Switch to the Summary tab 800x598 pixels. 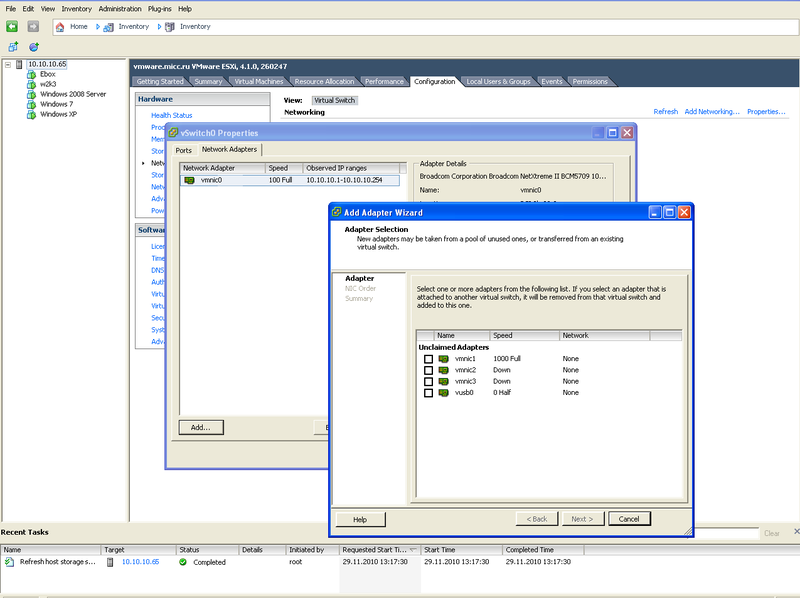tap(208, 82)
